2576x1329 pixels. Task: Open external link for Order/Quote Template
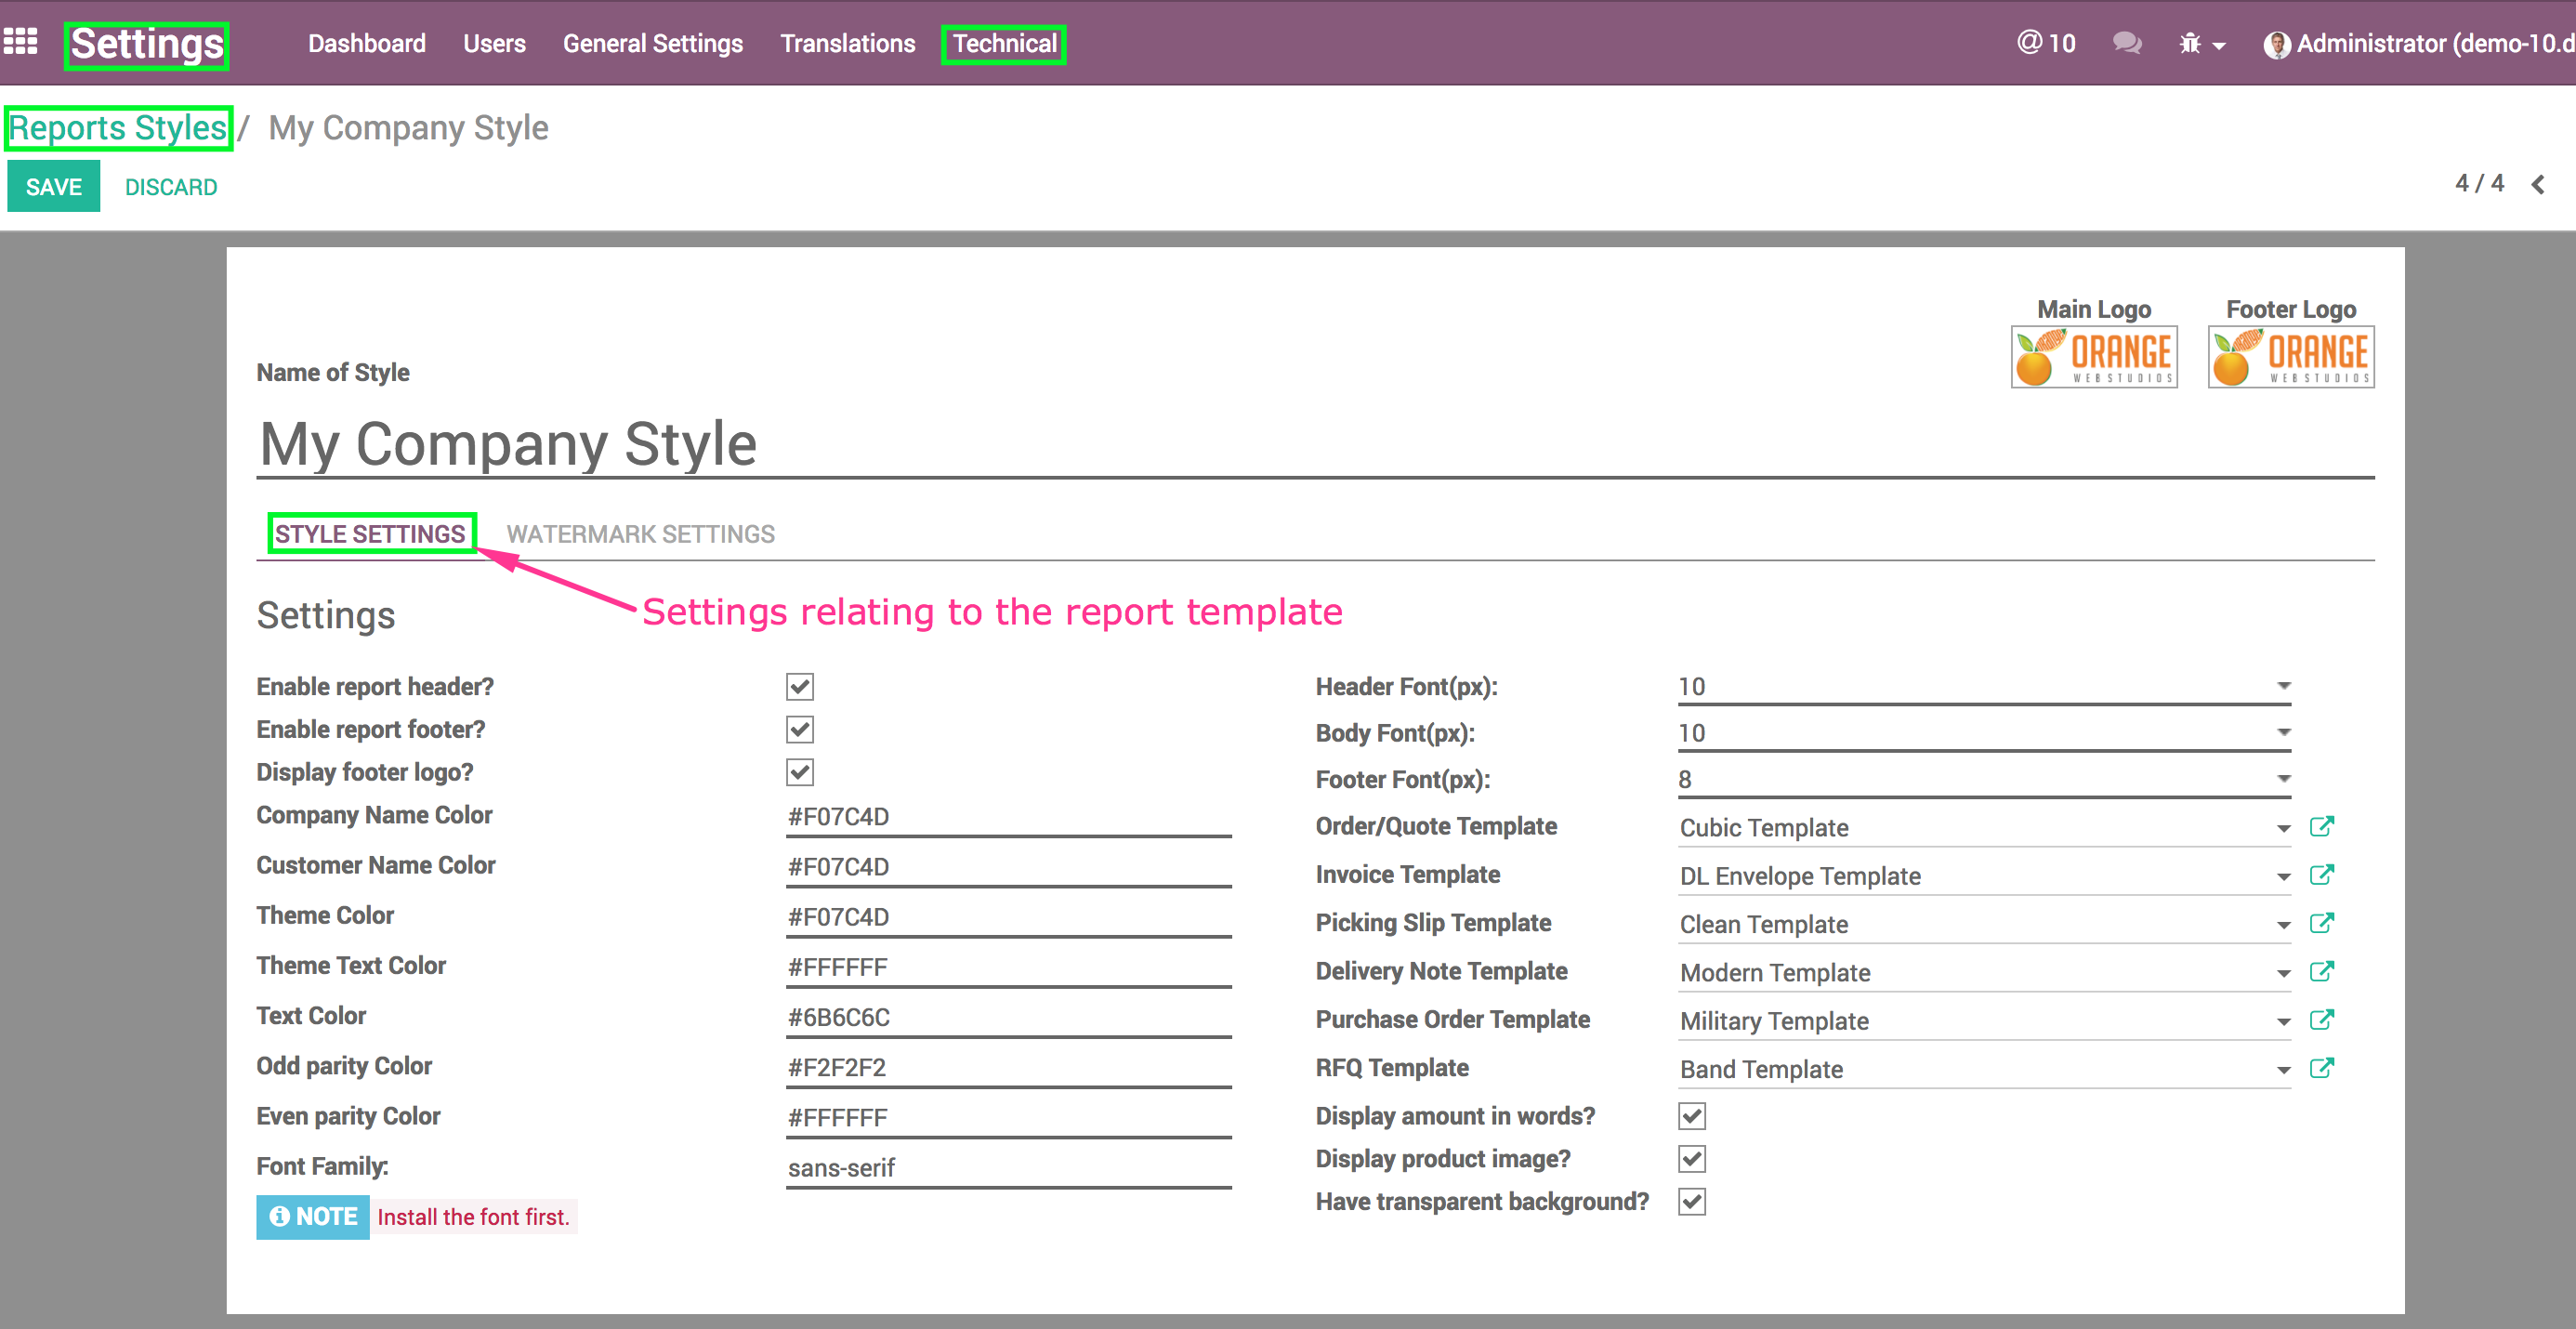(2322, 826)
